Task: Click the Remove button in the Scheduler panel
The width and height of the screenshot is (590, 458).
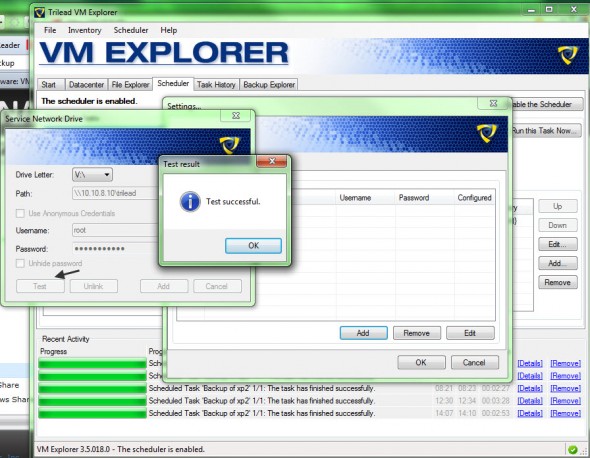Action: tap(558, 282)
